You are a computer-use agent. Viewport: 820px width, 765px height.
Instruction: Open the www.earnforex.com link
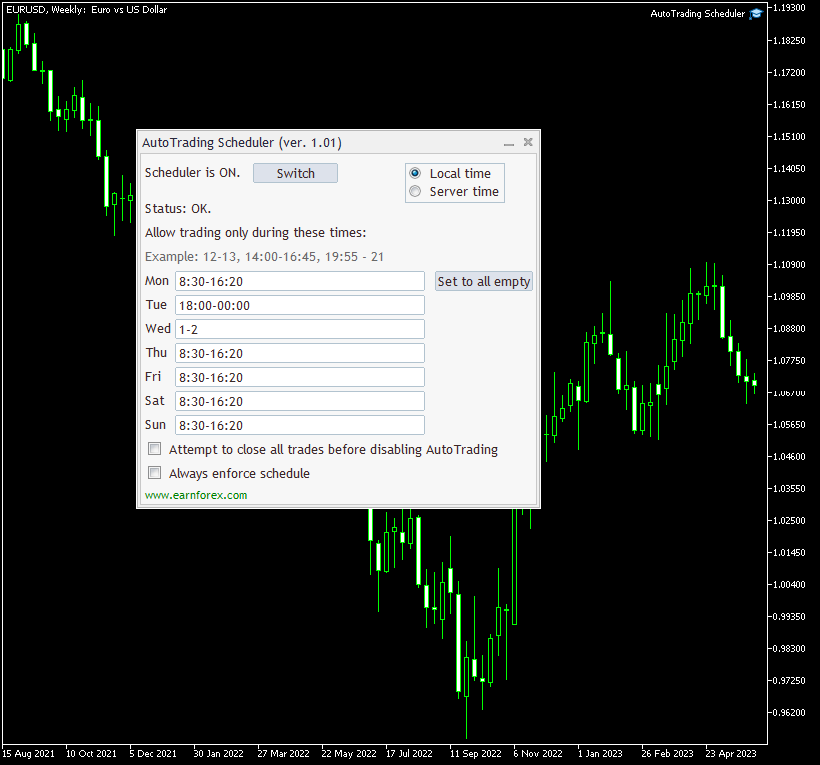(x=196, y=495)
